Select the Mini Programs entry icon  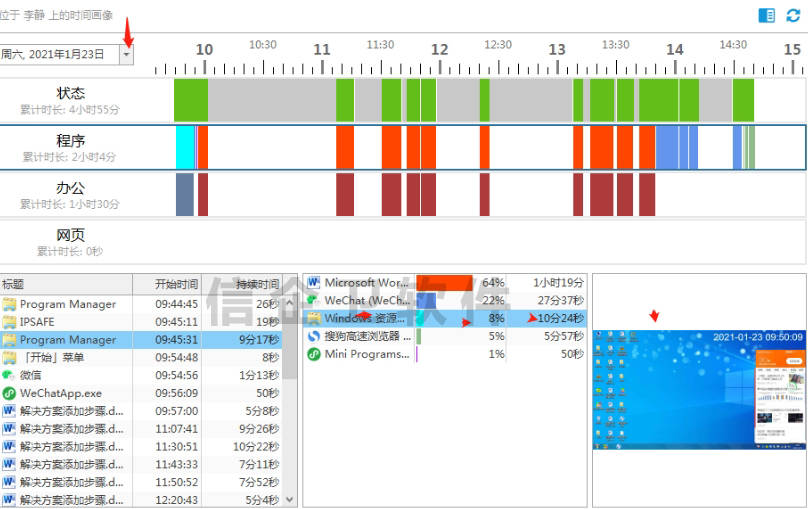pyautogui.click(x=313, y=354)
